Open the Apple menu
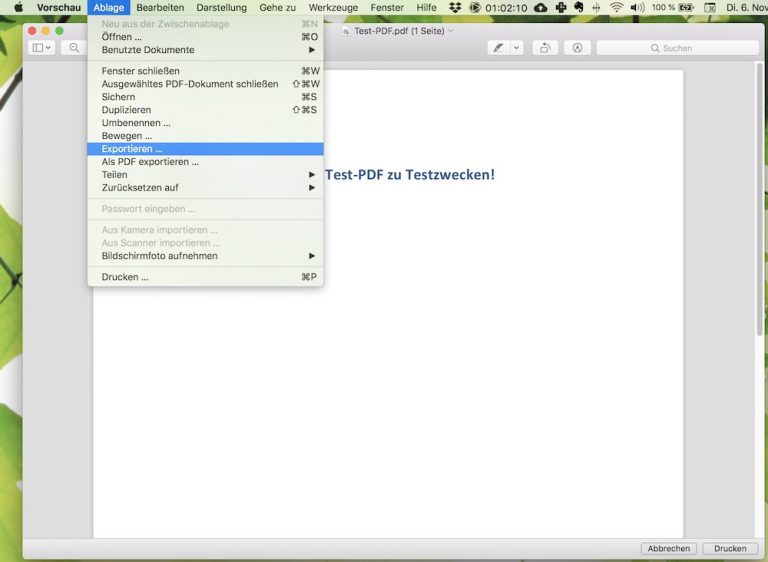 [18, 7]
